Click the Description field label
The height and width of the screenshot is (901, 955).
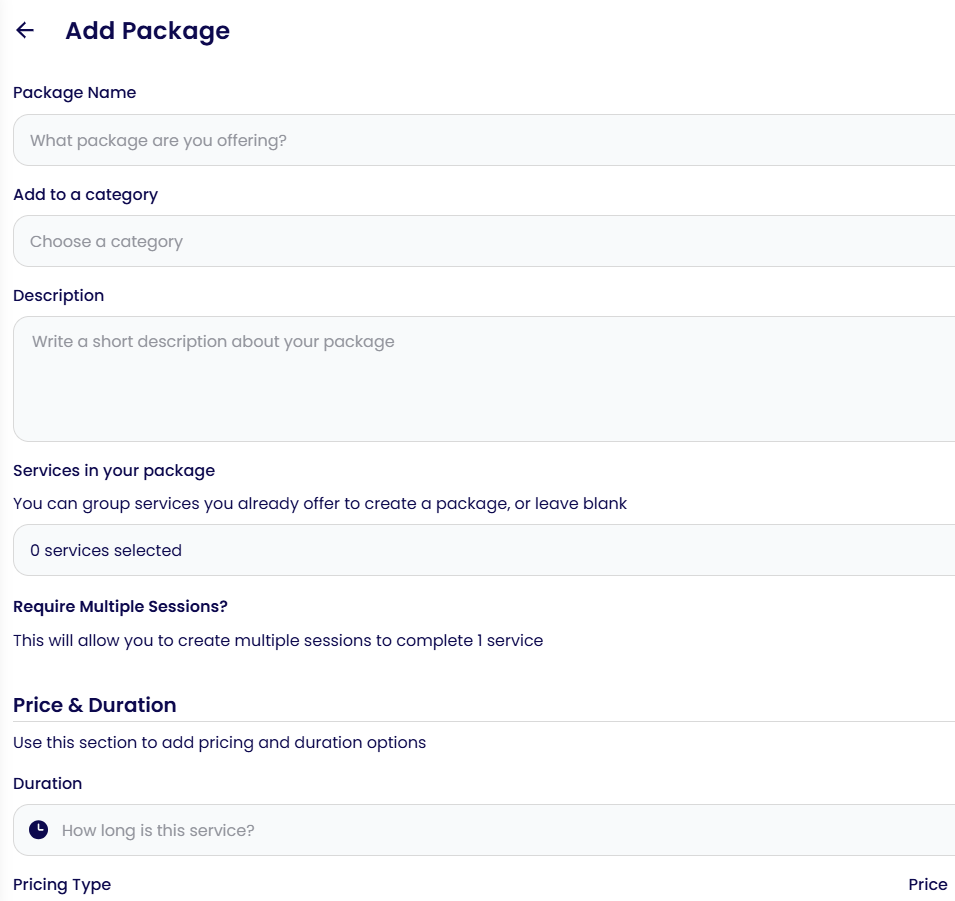coord(58,295)
